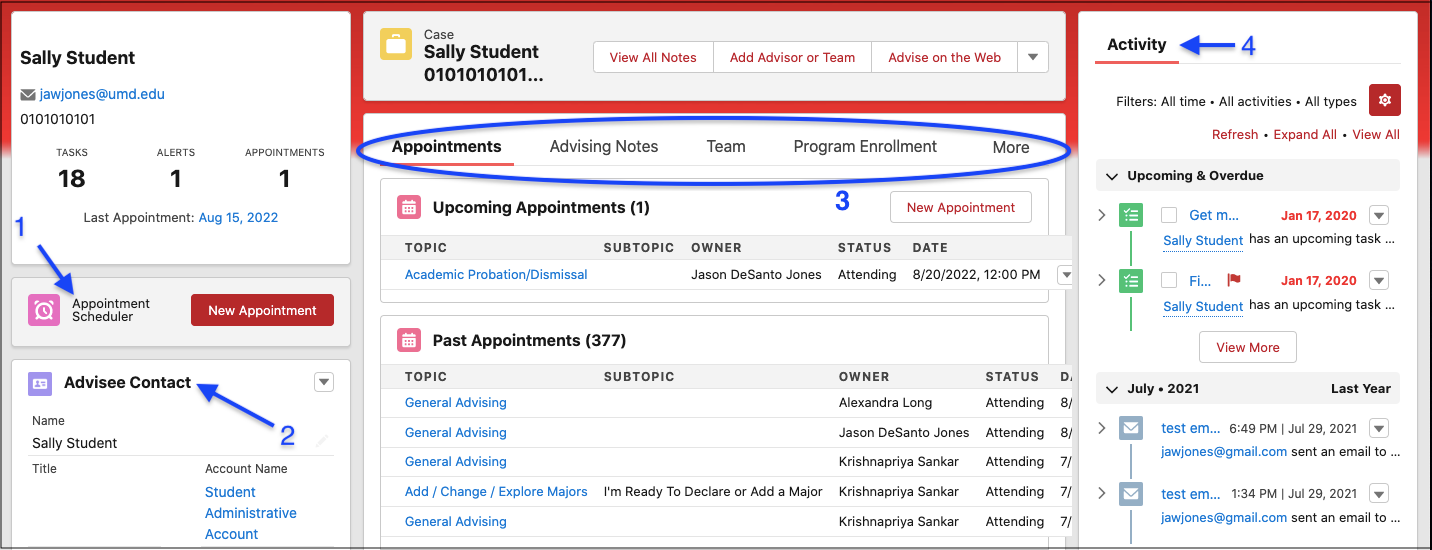Open Activity filter settings gear icon

1385,100
